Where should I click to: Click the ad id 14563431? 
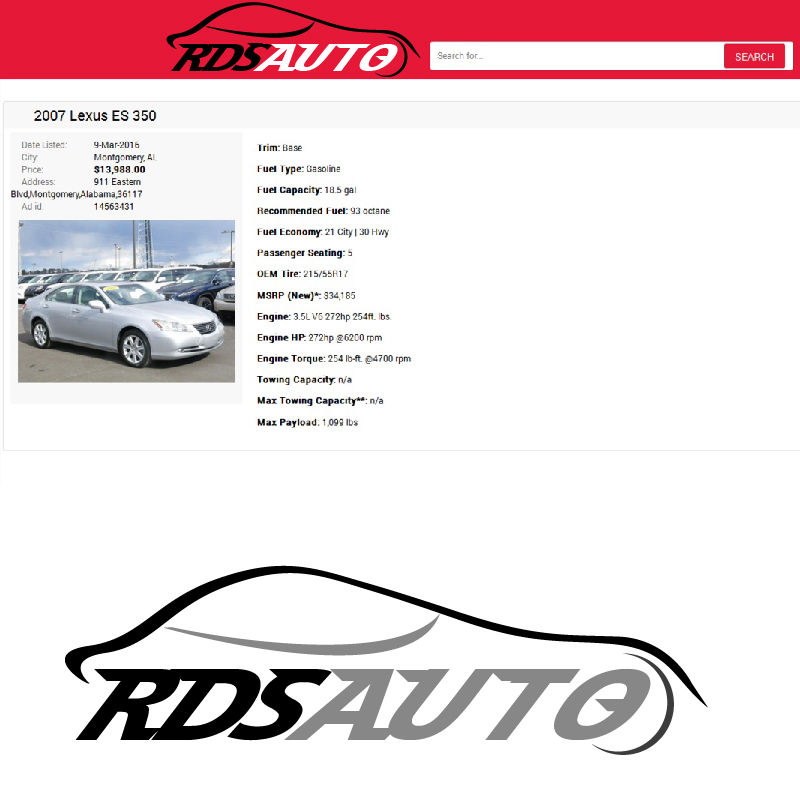point(114,207)
